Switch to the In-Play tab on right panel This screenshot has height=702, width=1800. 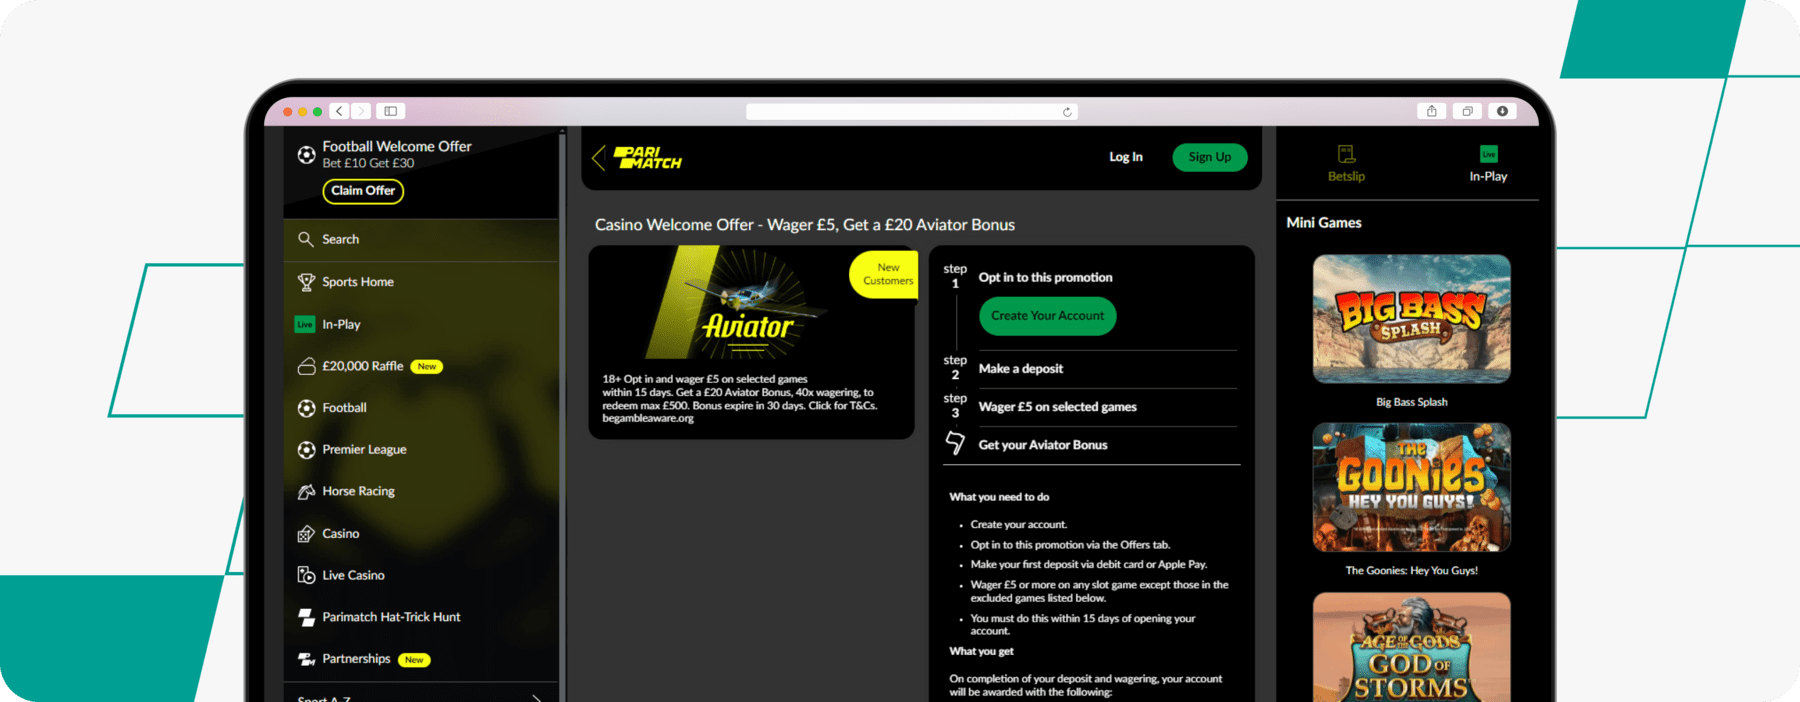(1488, 163)
